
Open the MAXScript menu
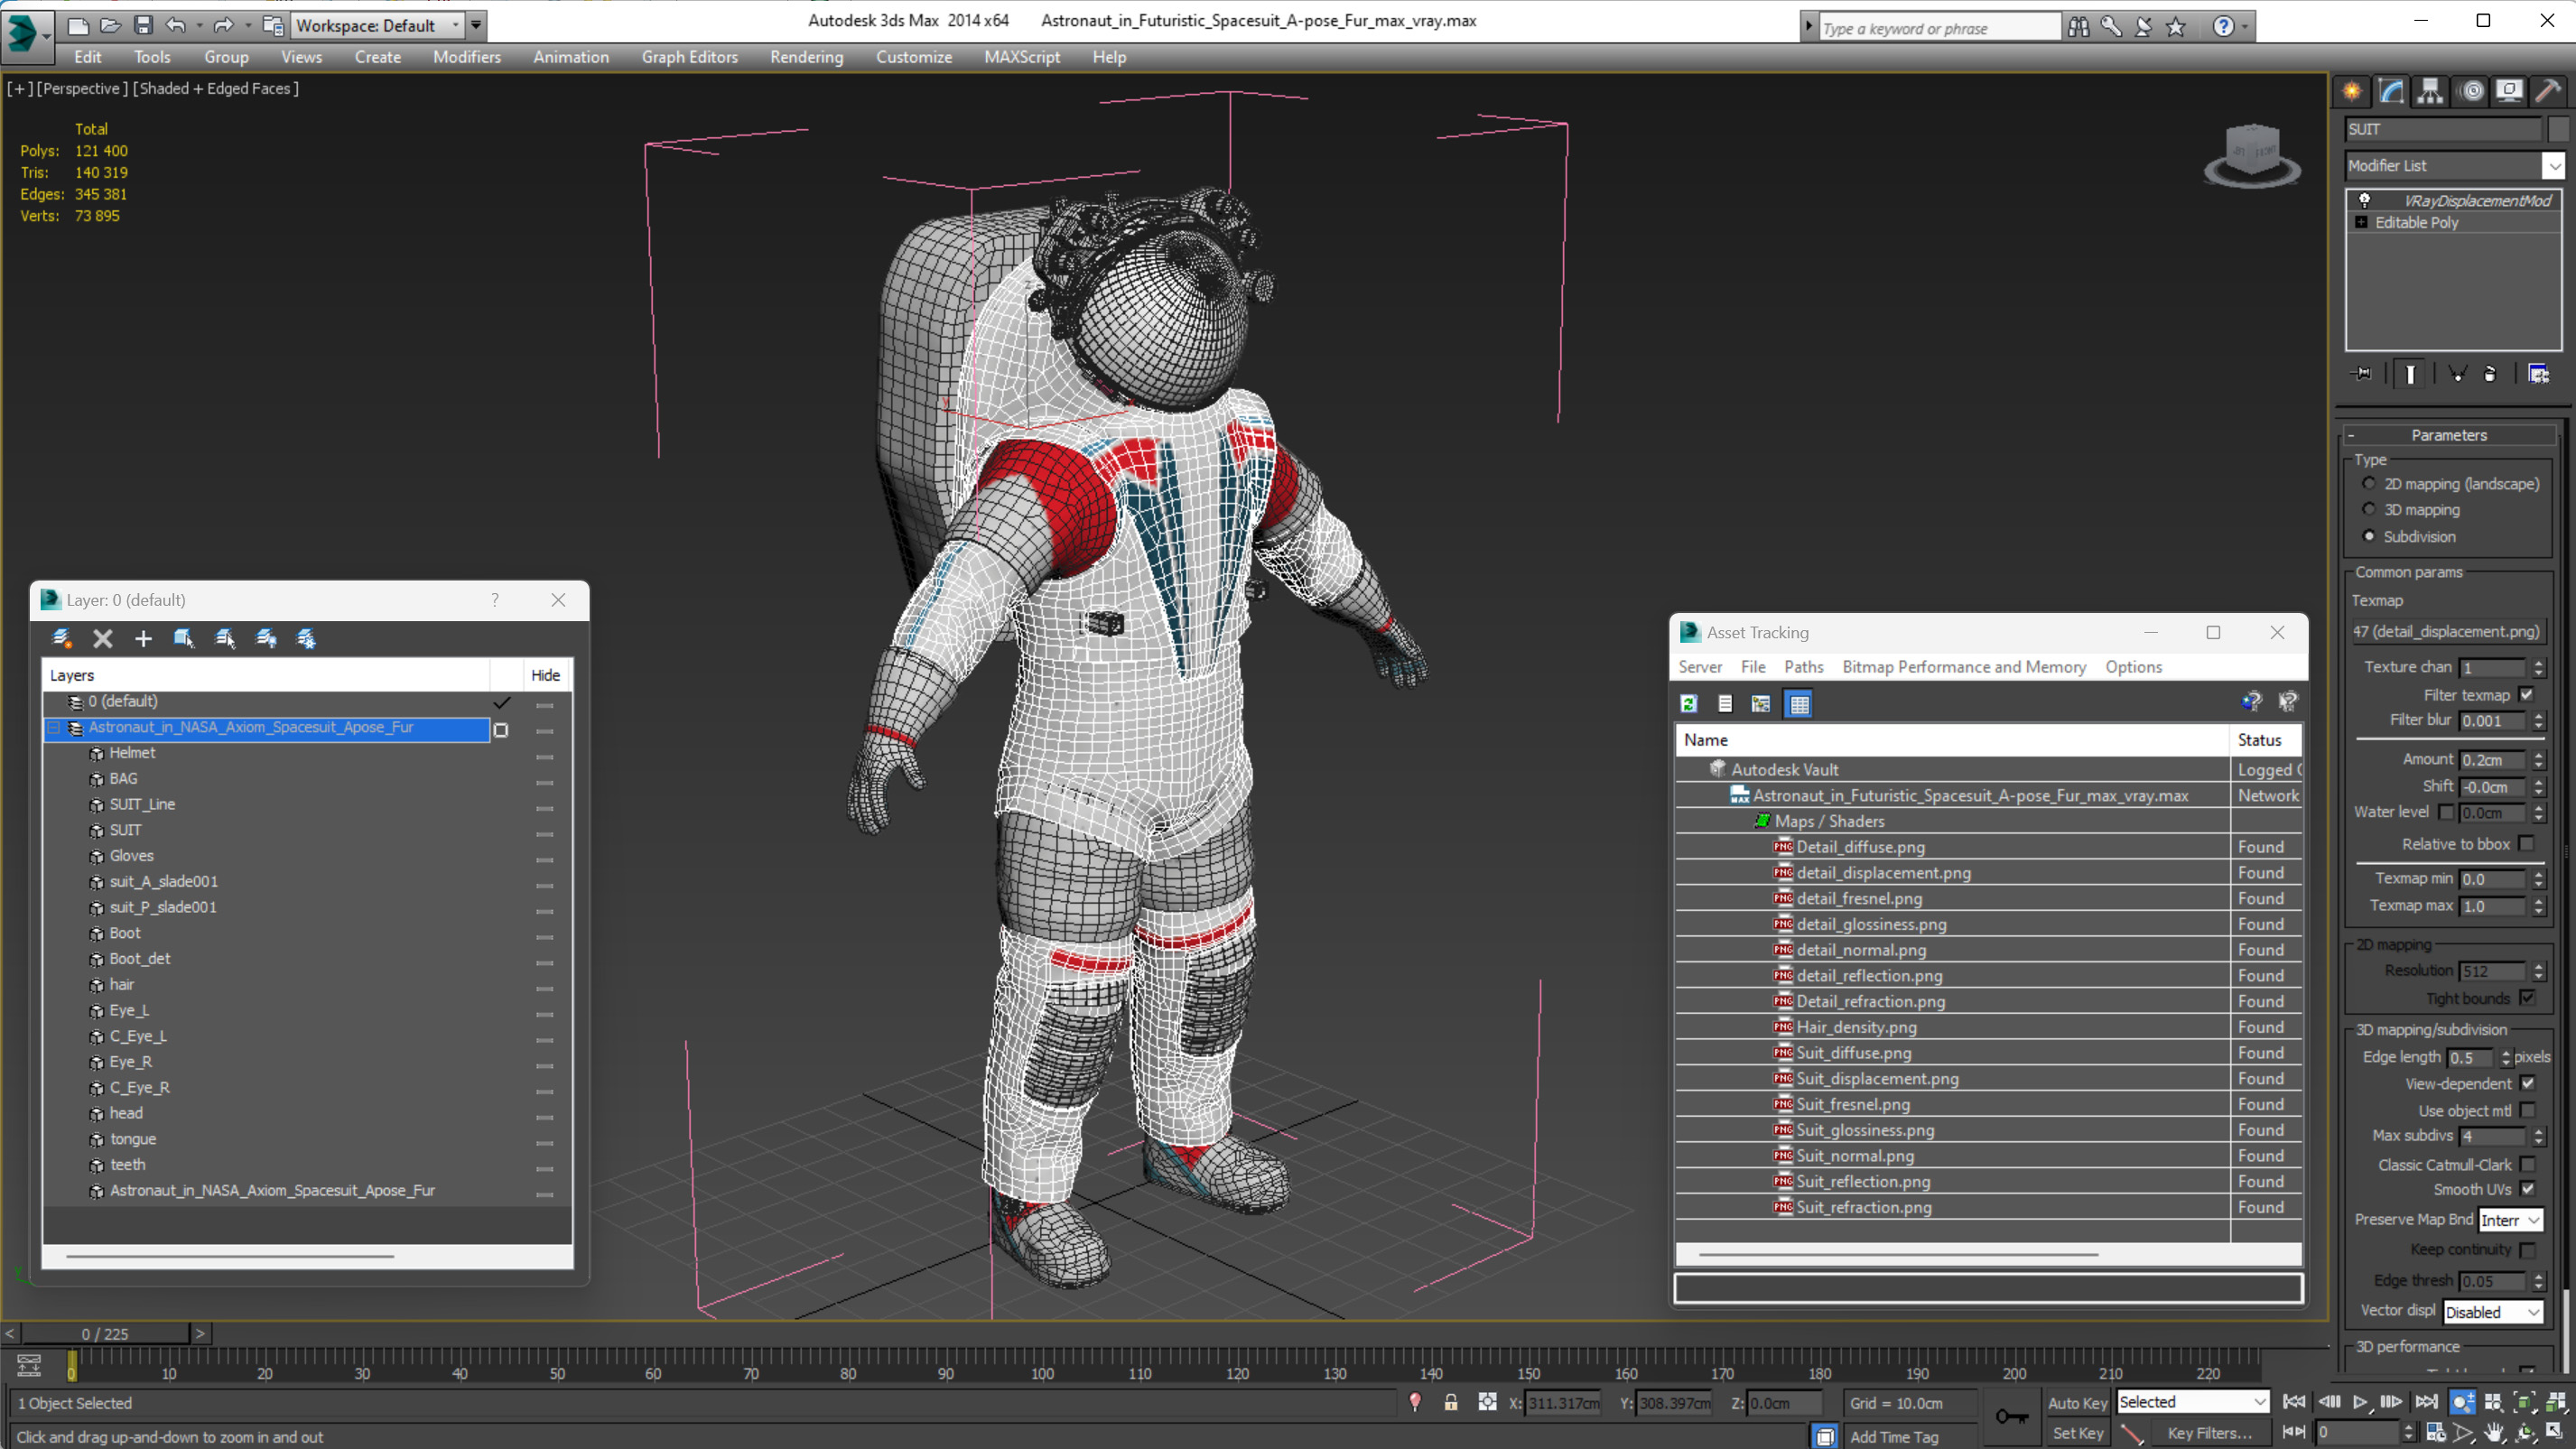pyautogui.click(x=1022, y=57)
